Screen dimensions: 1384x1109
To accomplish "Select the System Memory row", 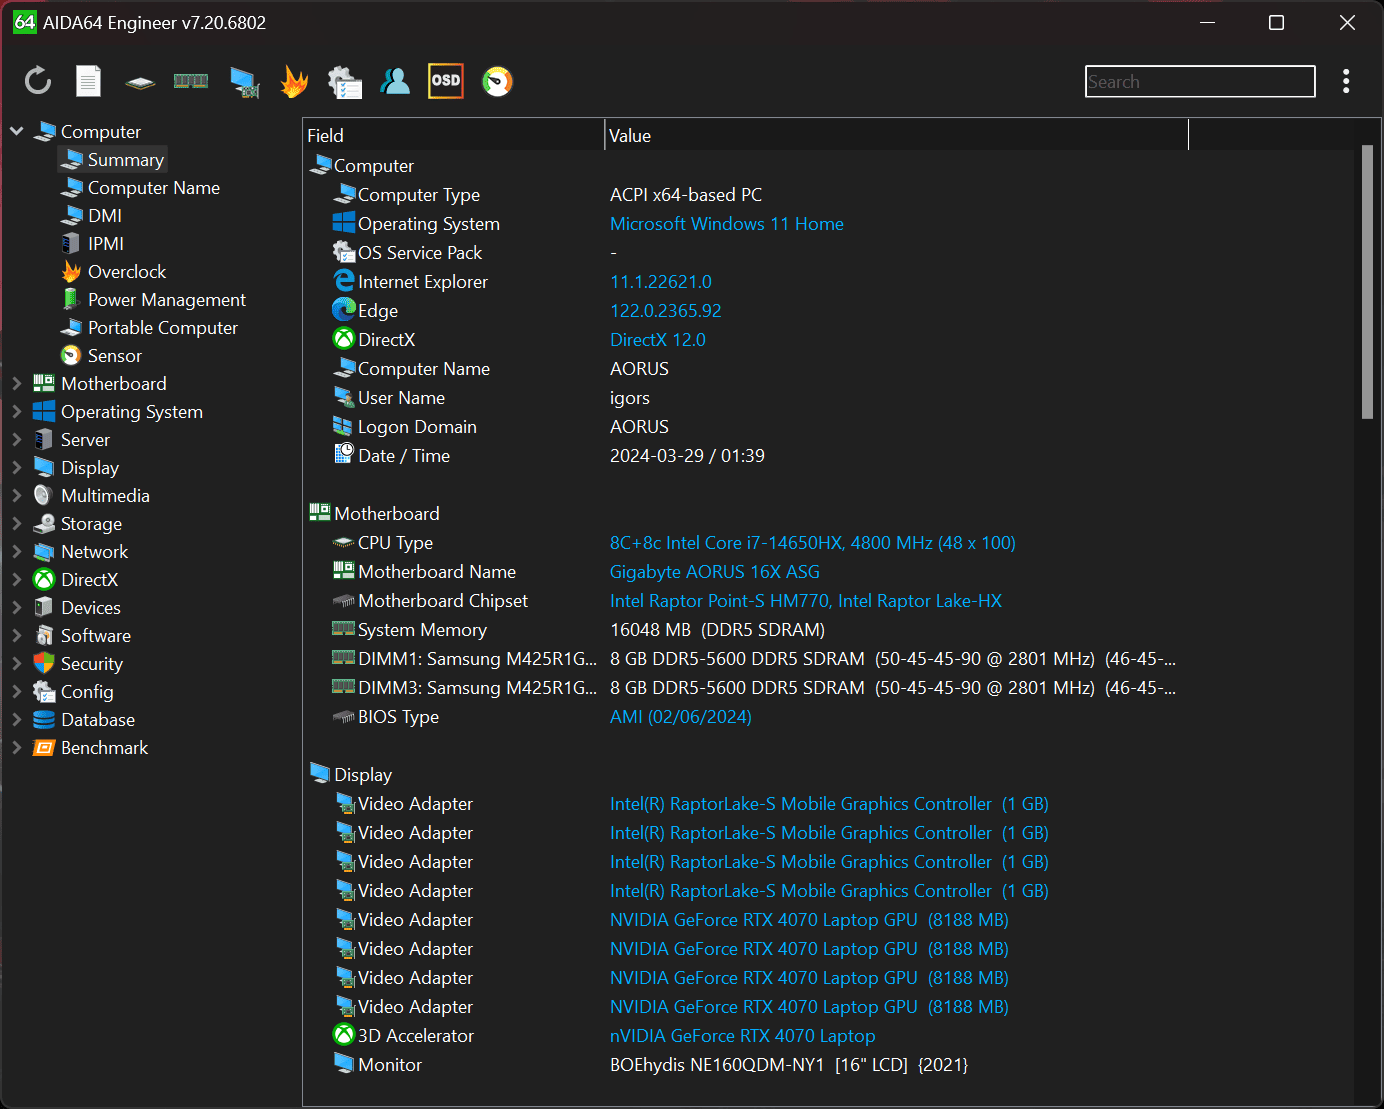I will click(745, 630).
